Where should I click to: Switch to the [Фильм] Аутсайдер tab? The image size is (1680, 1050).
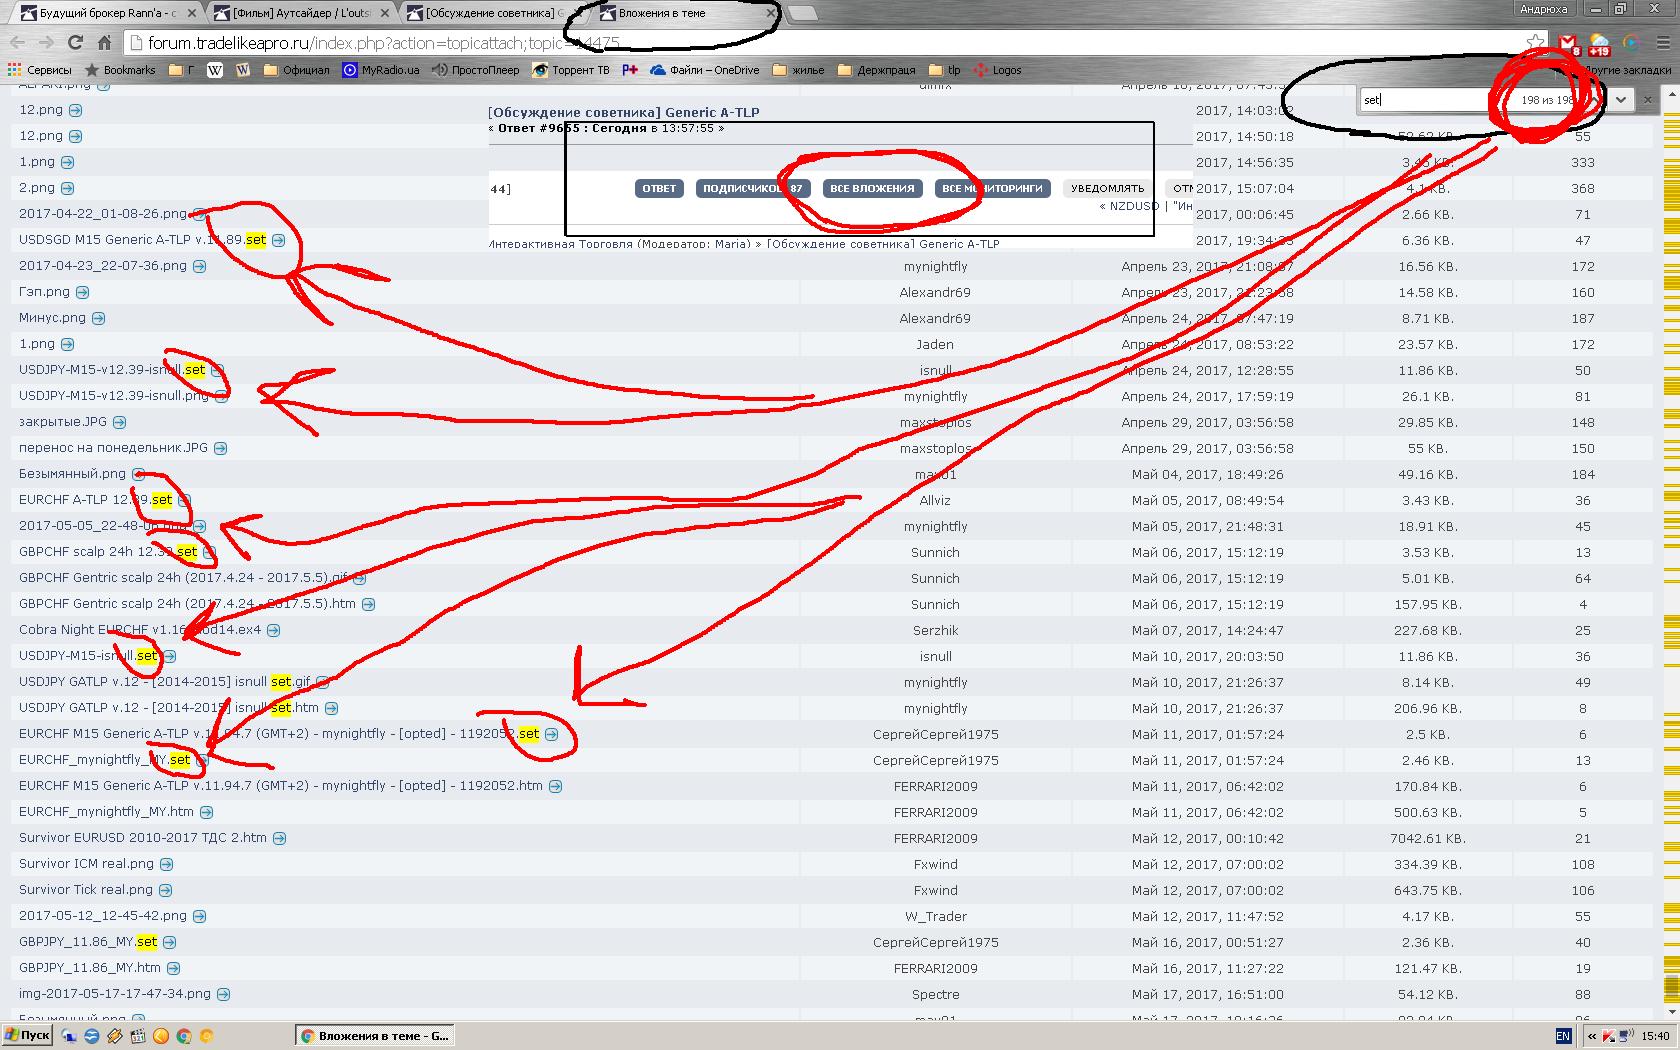(301, 13)
